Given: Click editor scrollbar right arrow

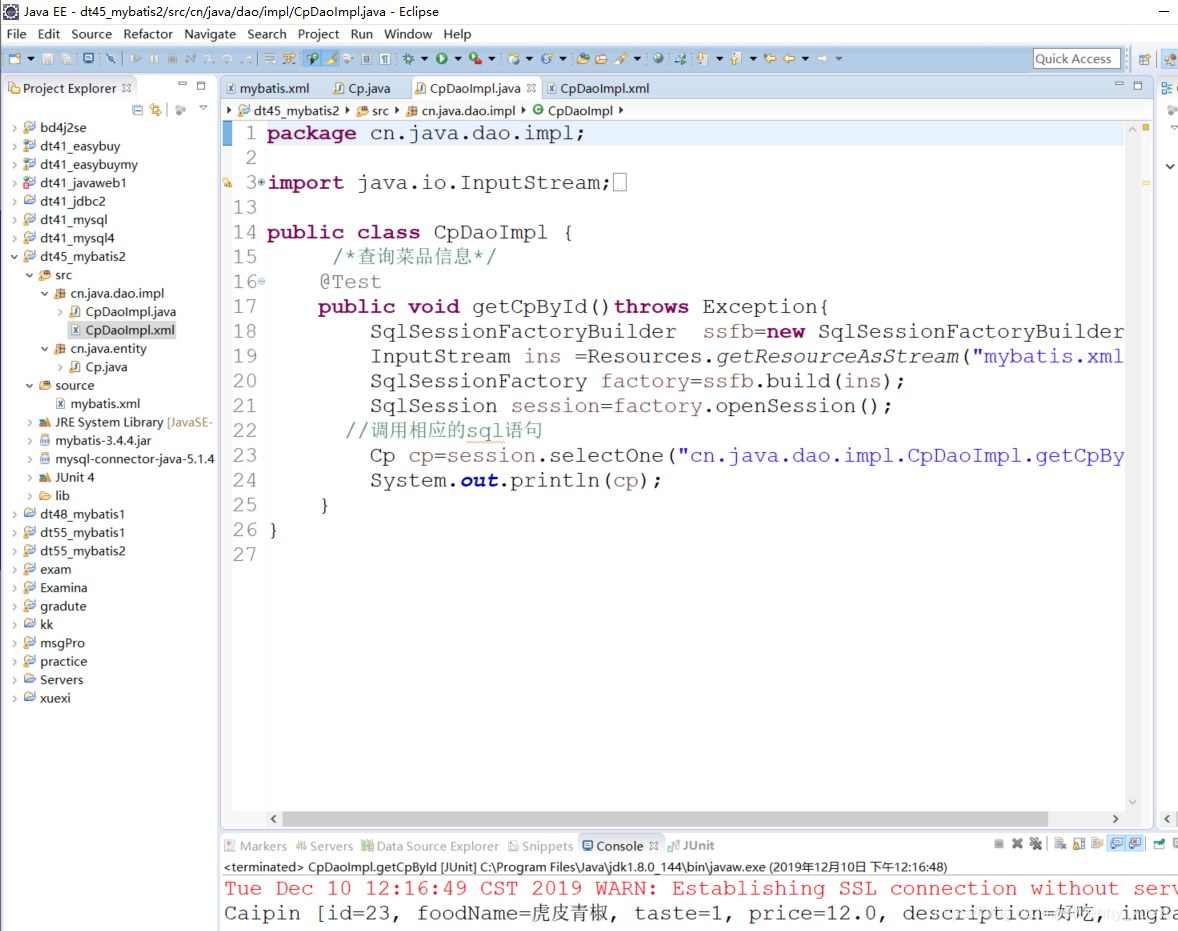Looking at the screenshot, I should tap(1115, 818).
